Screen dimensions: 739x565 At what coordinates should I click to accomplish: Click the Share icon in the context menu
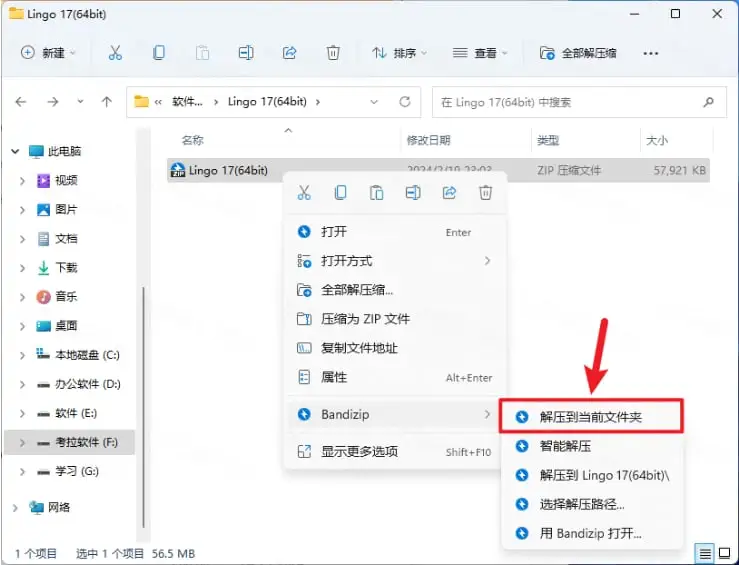coord(449,193)
